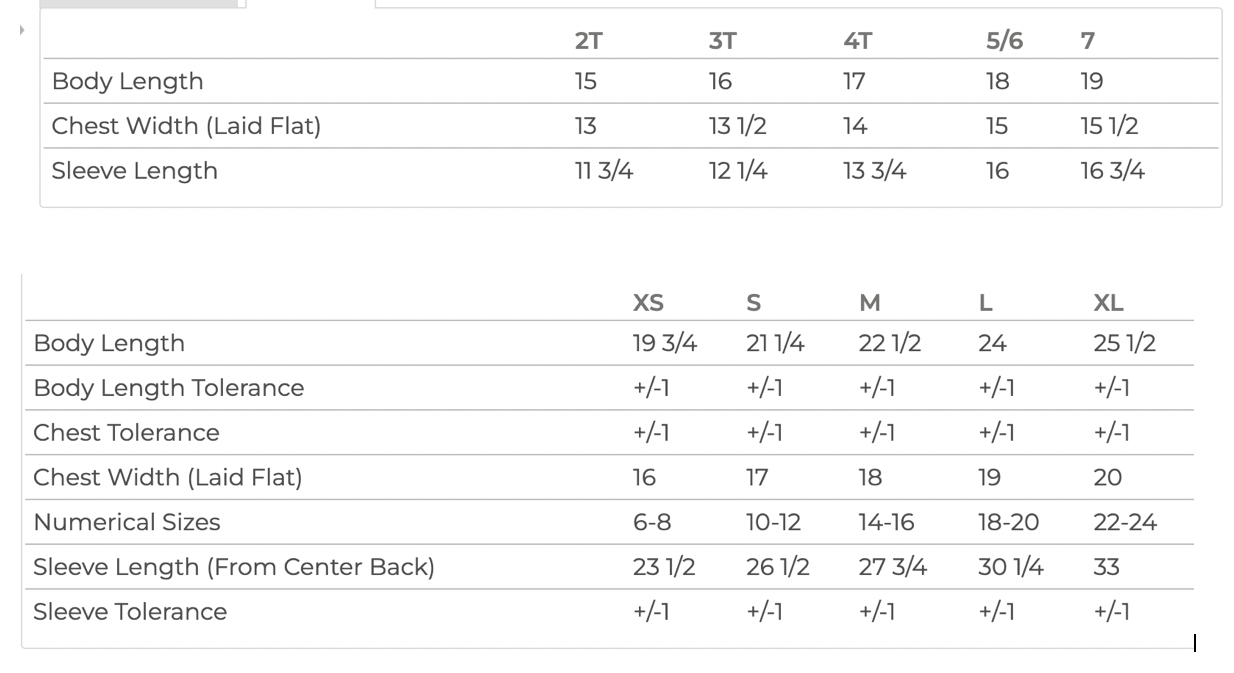This screenshot has height=673, width=1234.
Task: Click the 30 1/4 sleeve length value
Action: click(x=1010, y=567)
